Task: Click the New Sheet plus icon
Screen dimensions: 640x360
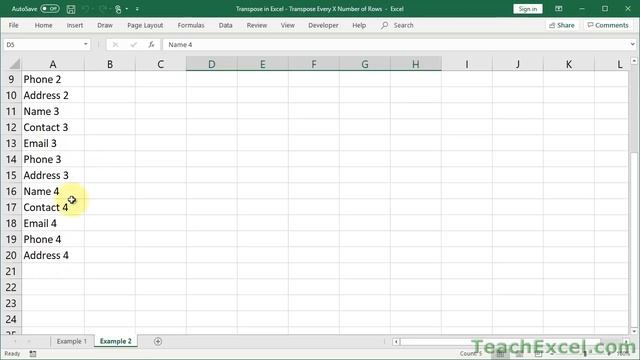Action: pyautogui.click(x=158, y=341)
